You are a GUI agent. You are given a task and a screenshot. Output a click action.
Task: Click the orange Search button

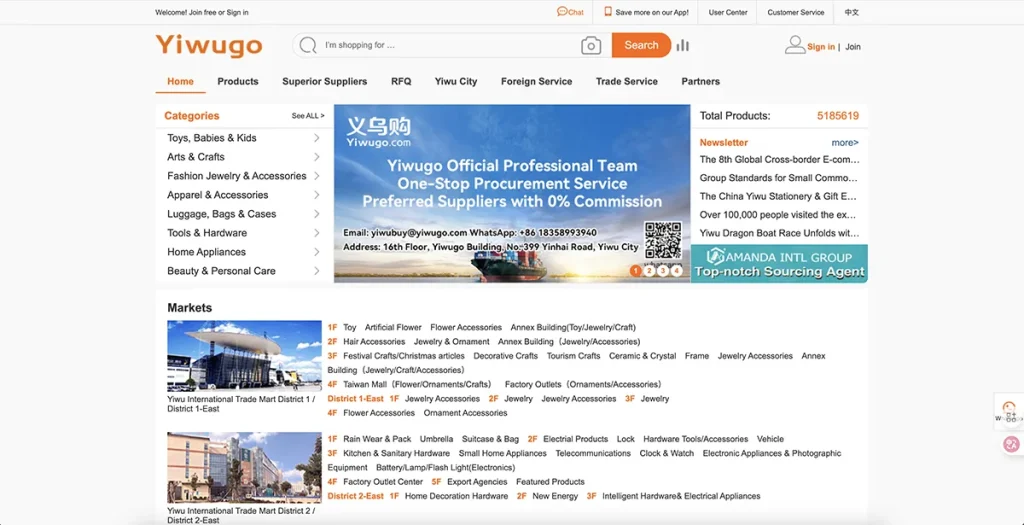pos(641,45)
